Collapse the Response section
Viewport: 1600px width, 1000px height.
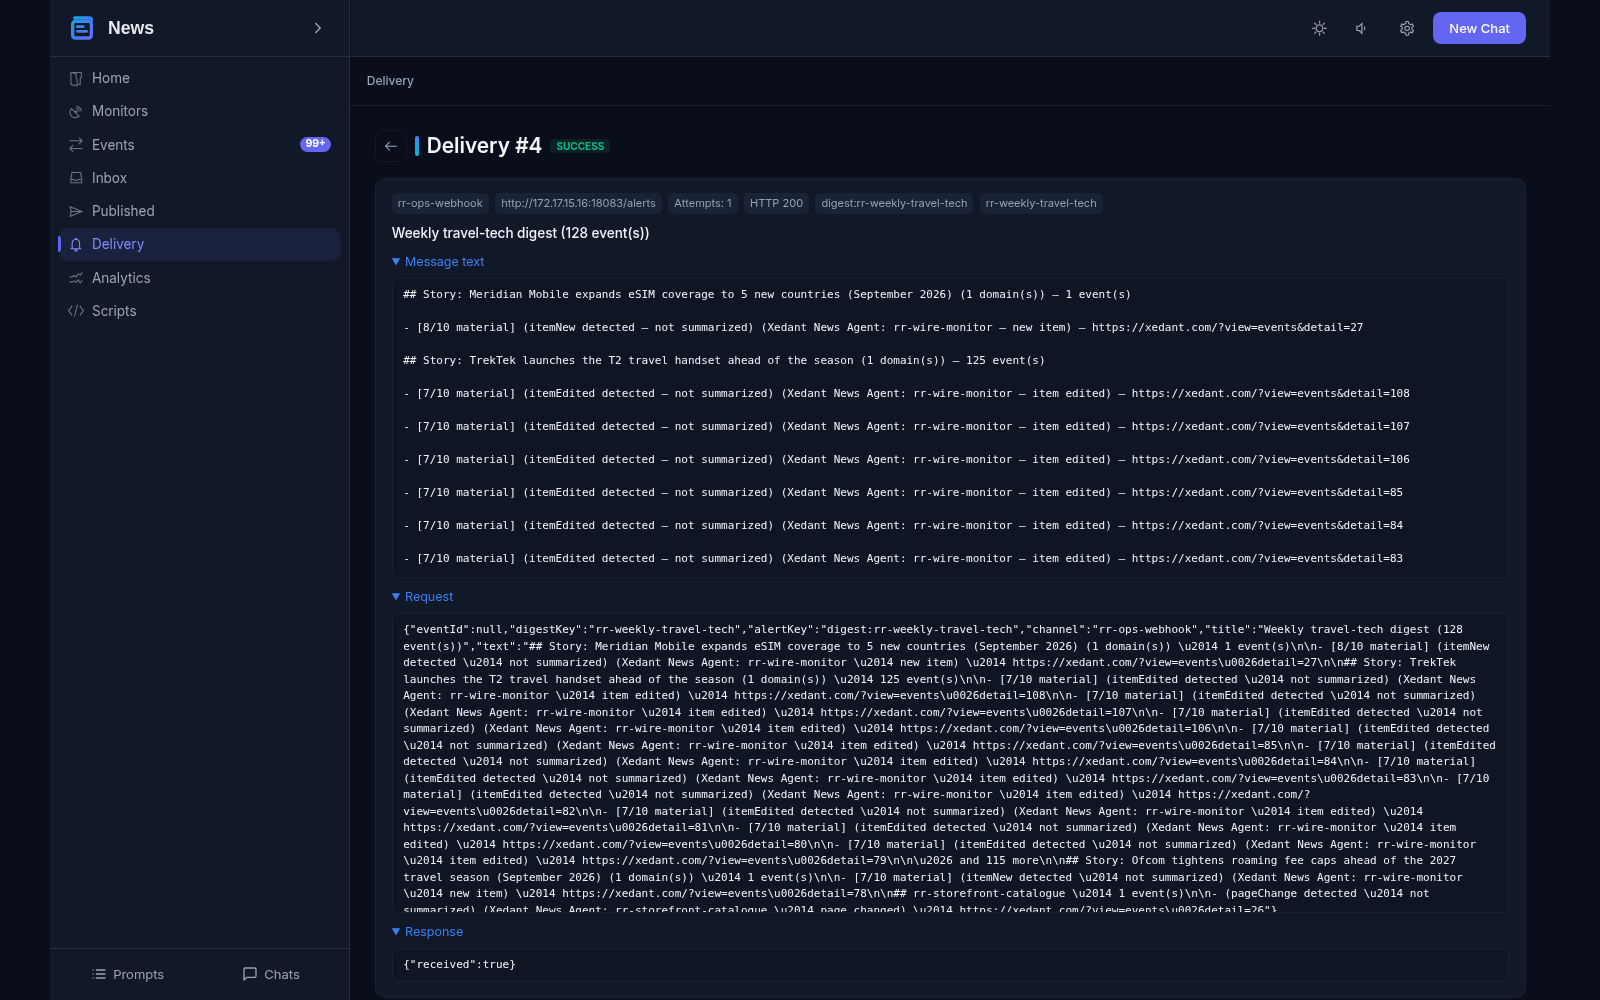(428, 932)
